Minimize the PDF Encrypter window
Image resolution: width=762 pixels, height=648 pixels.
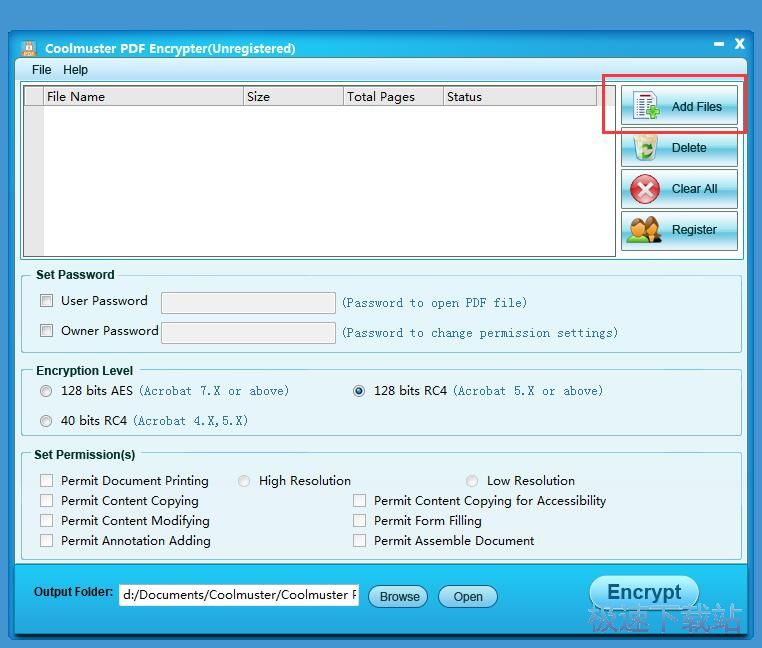719,44
